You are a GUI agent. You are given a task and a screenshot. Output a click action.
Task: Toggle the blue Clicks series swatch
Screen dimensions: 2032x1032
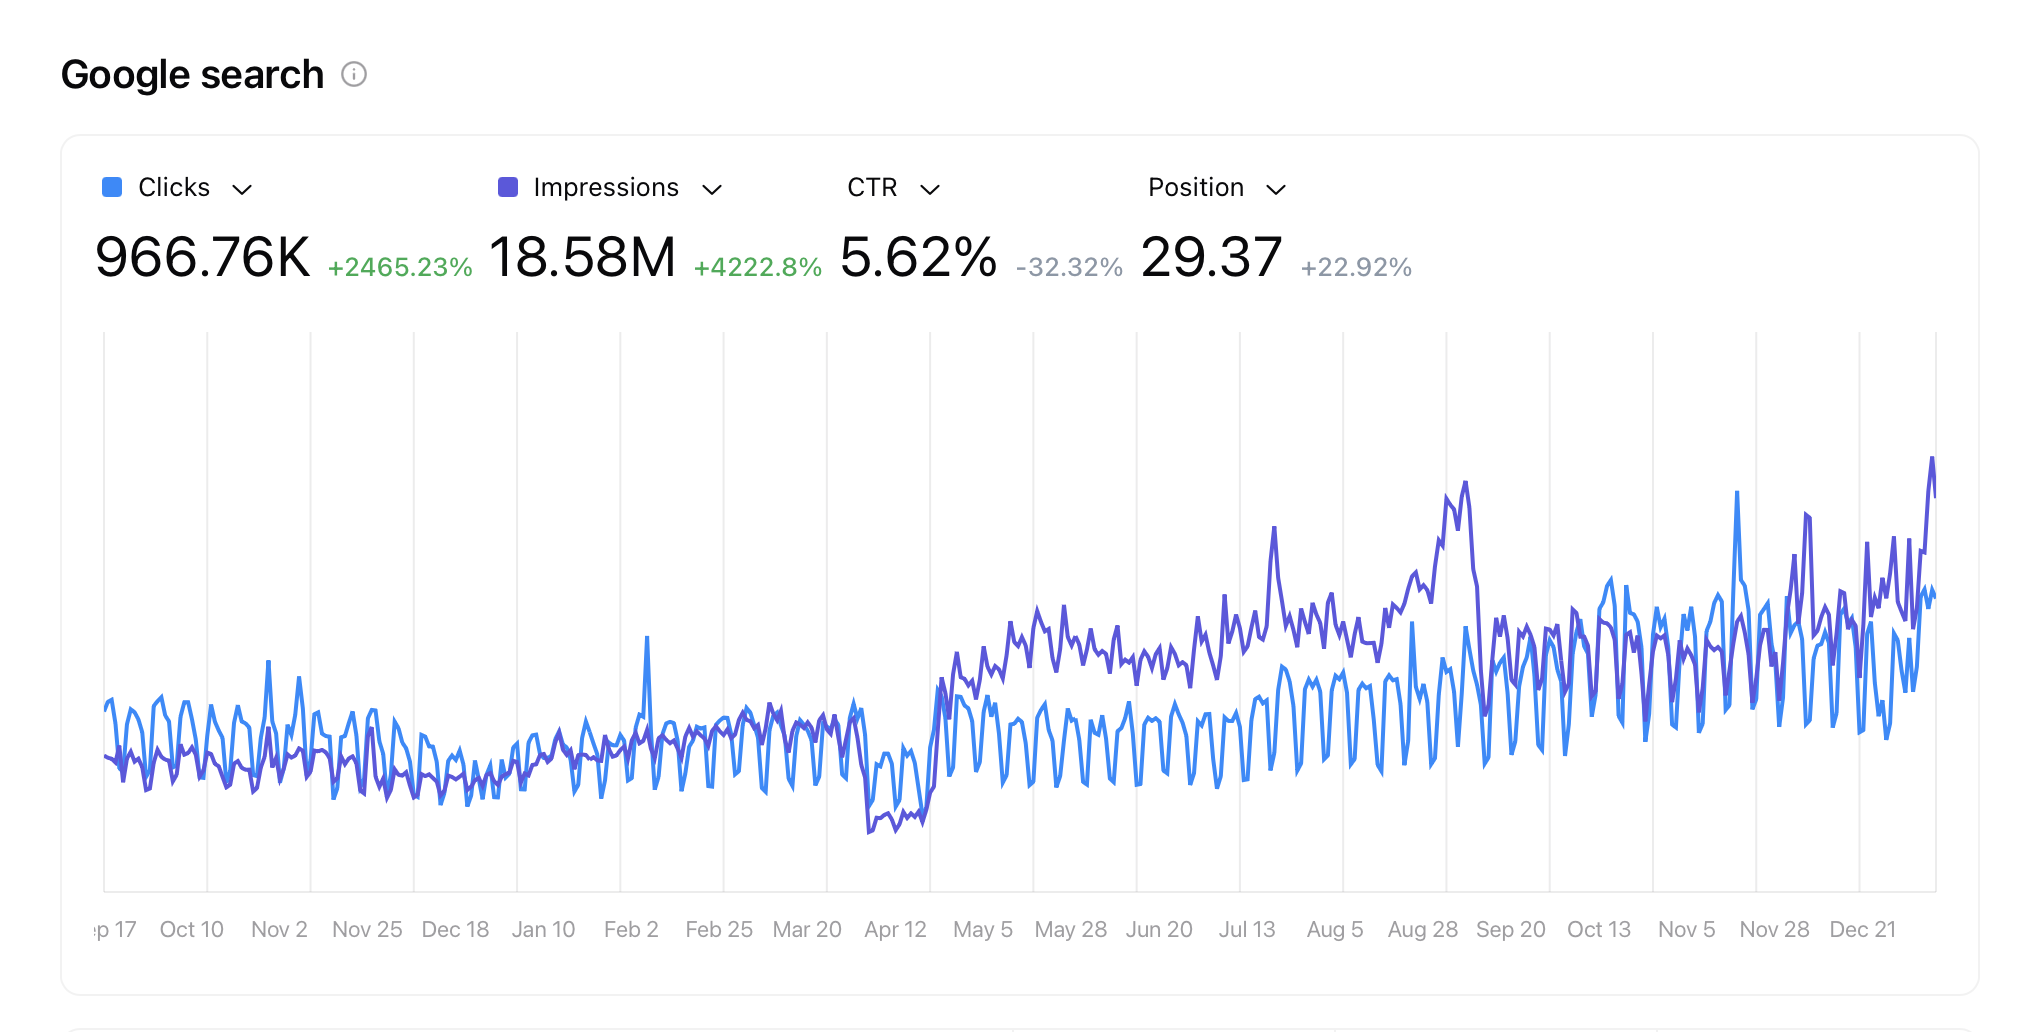tap(112, 187)
